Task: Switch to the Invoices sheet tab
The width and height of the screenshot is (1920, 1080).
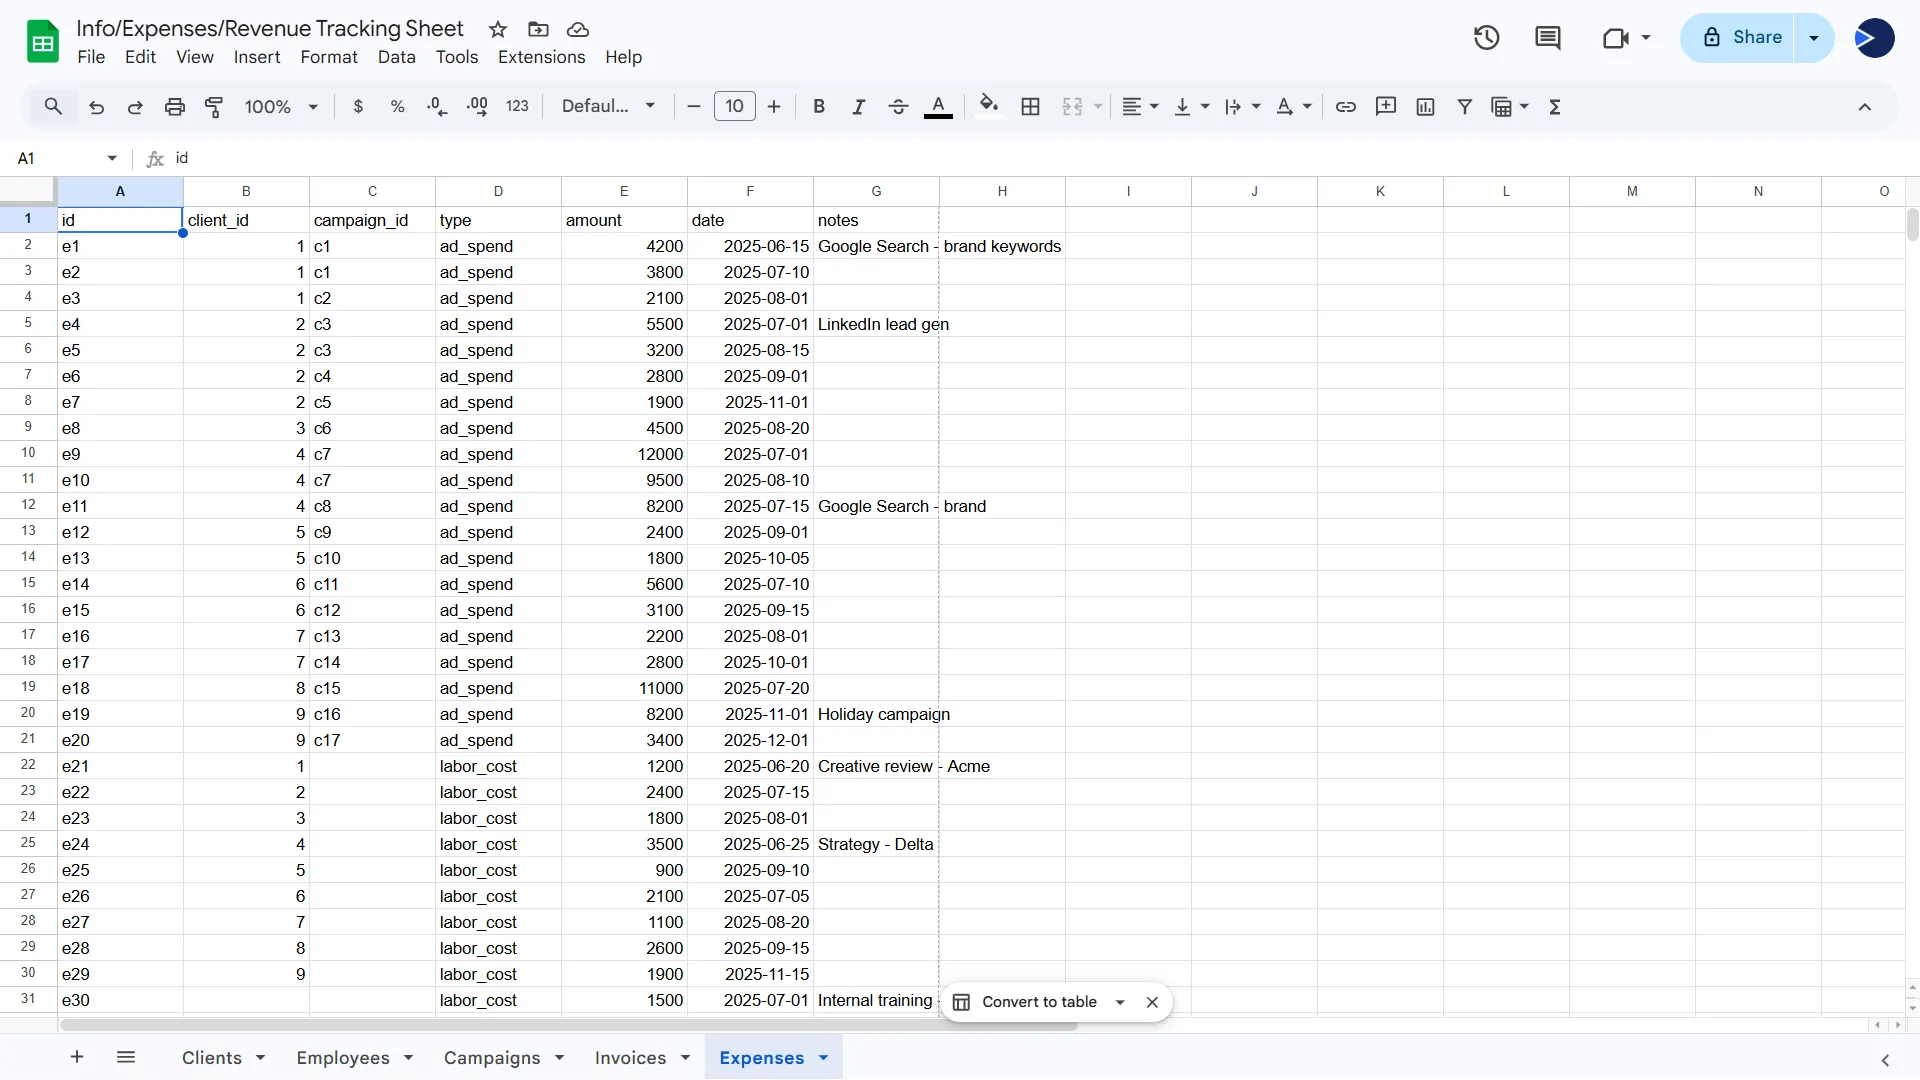Action: tap(630, 1057)
